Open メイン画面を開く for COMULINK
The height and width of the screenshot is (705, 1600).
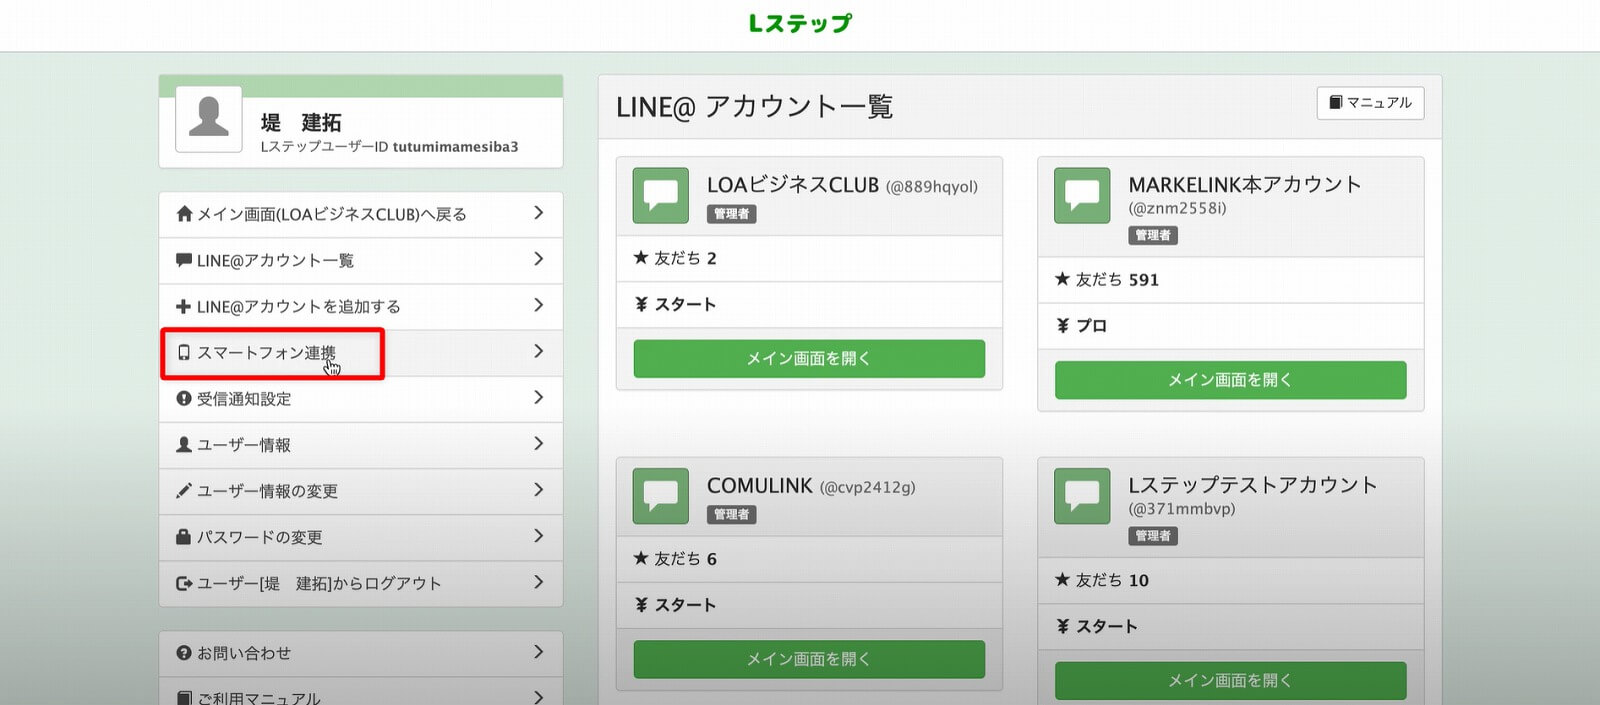809,659
